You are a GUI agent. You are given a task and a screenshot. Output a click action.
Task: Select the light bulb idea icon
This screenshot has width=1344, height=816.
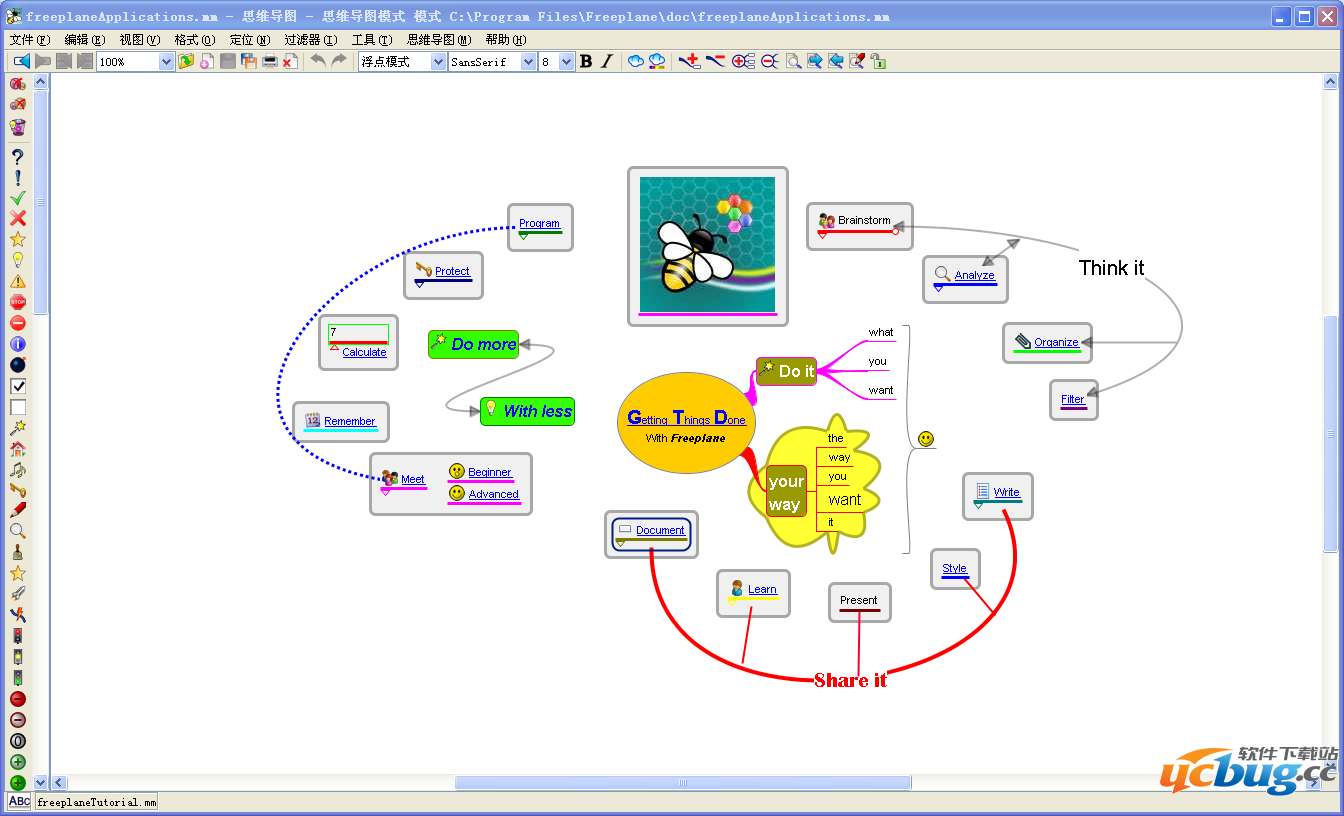(17, 260)
